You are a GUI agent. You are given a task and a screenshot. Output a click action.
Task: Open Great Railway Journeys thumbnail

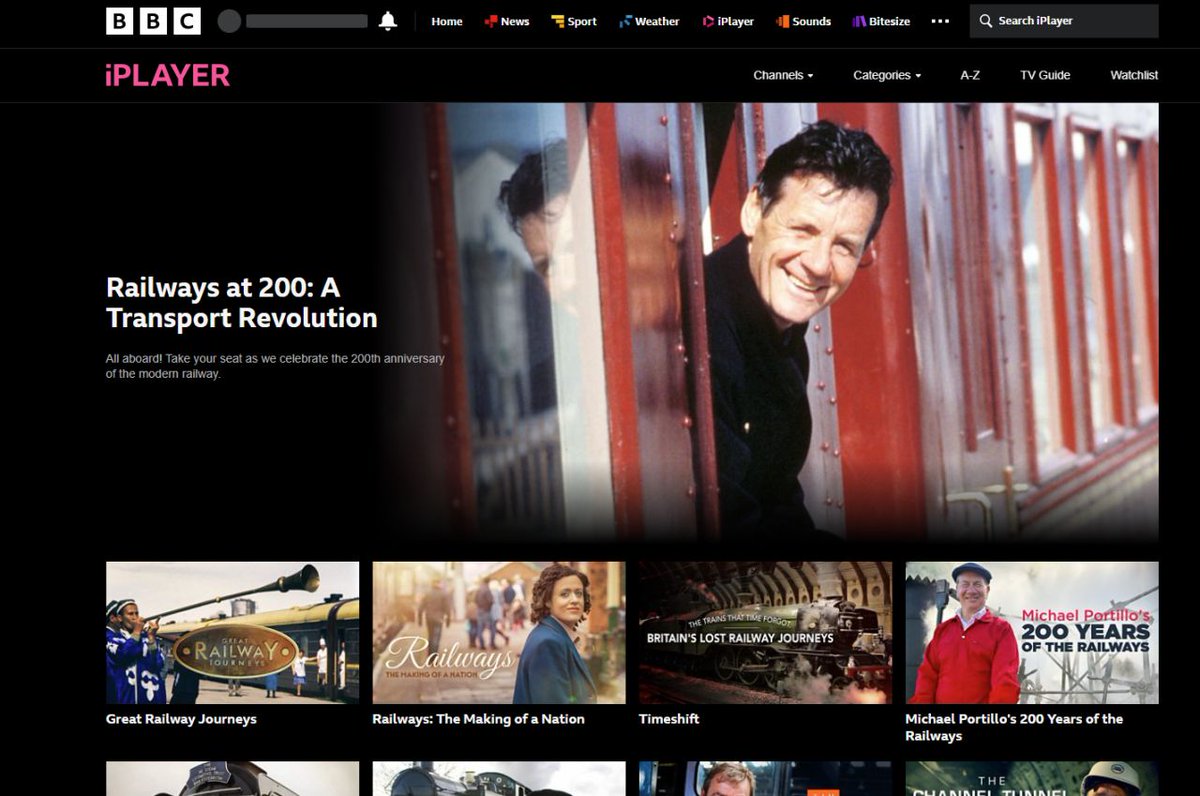tap(232, 632)
